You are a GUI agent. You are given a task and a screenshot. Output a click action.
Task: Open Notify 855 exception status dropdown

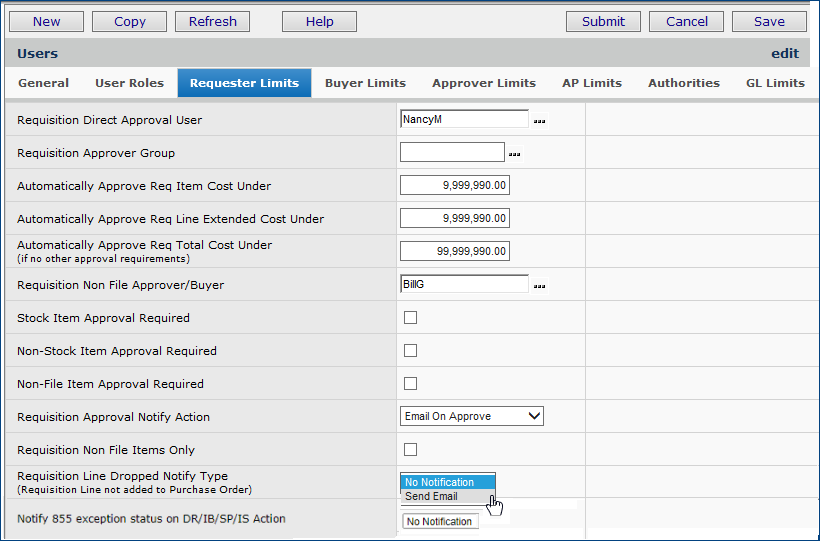(x=440, y=521)
